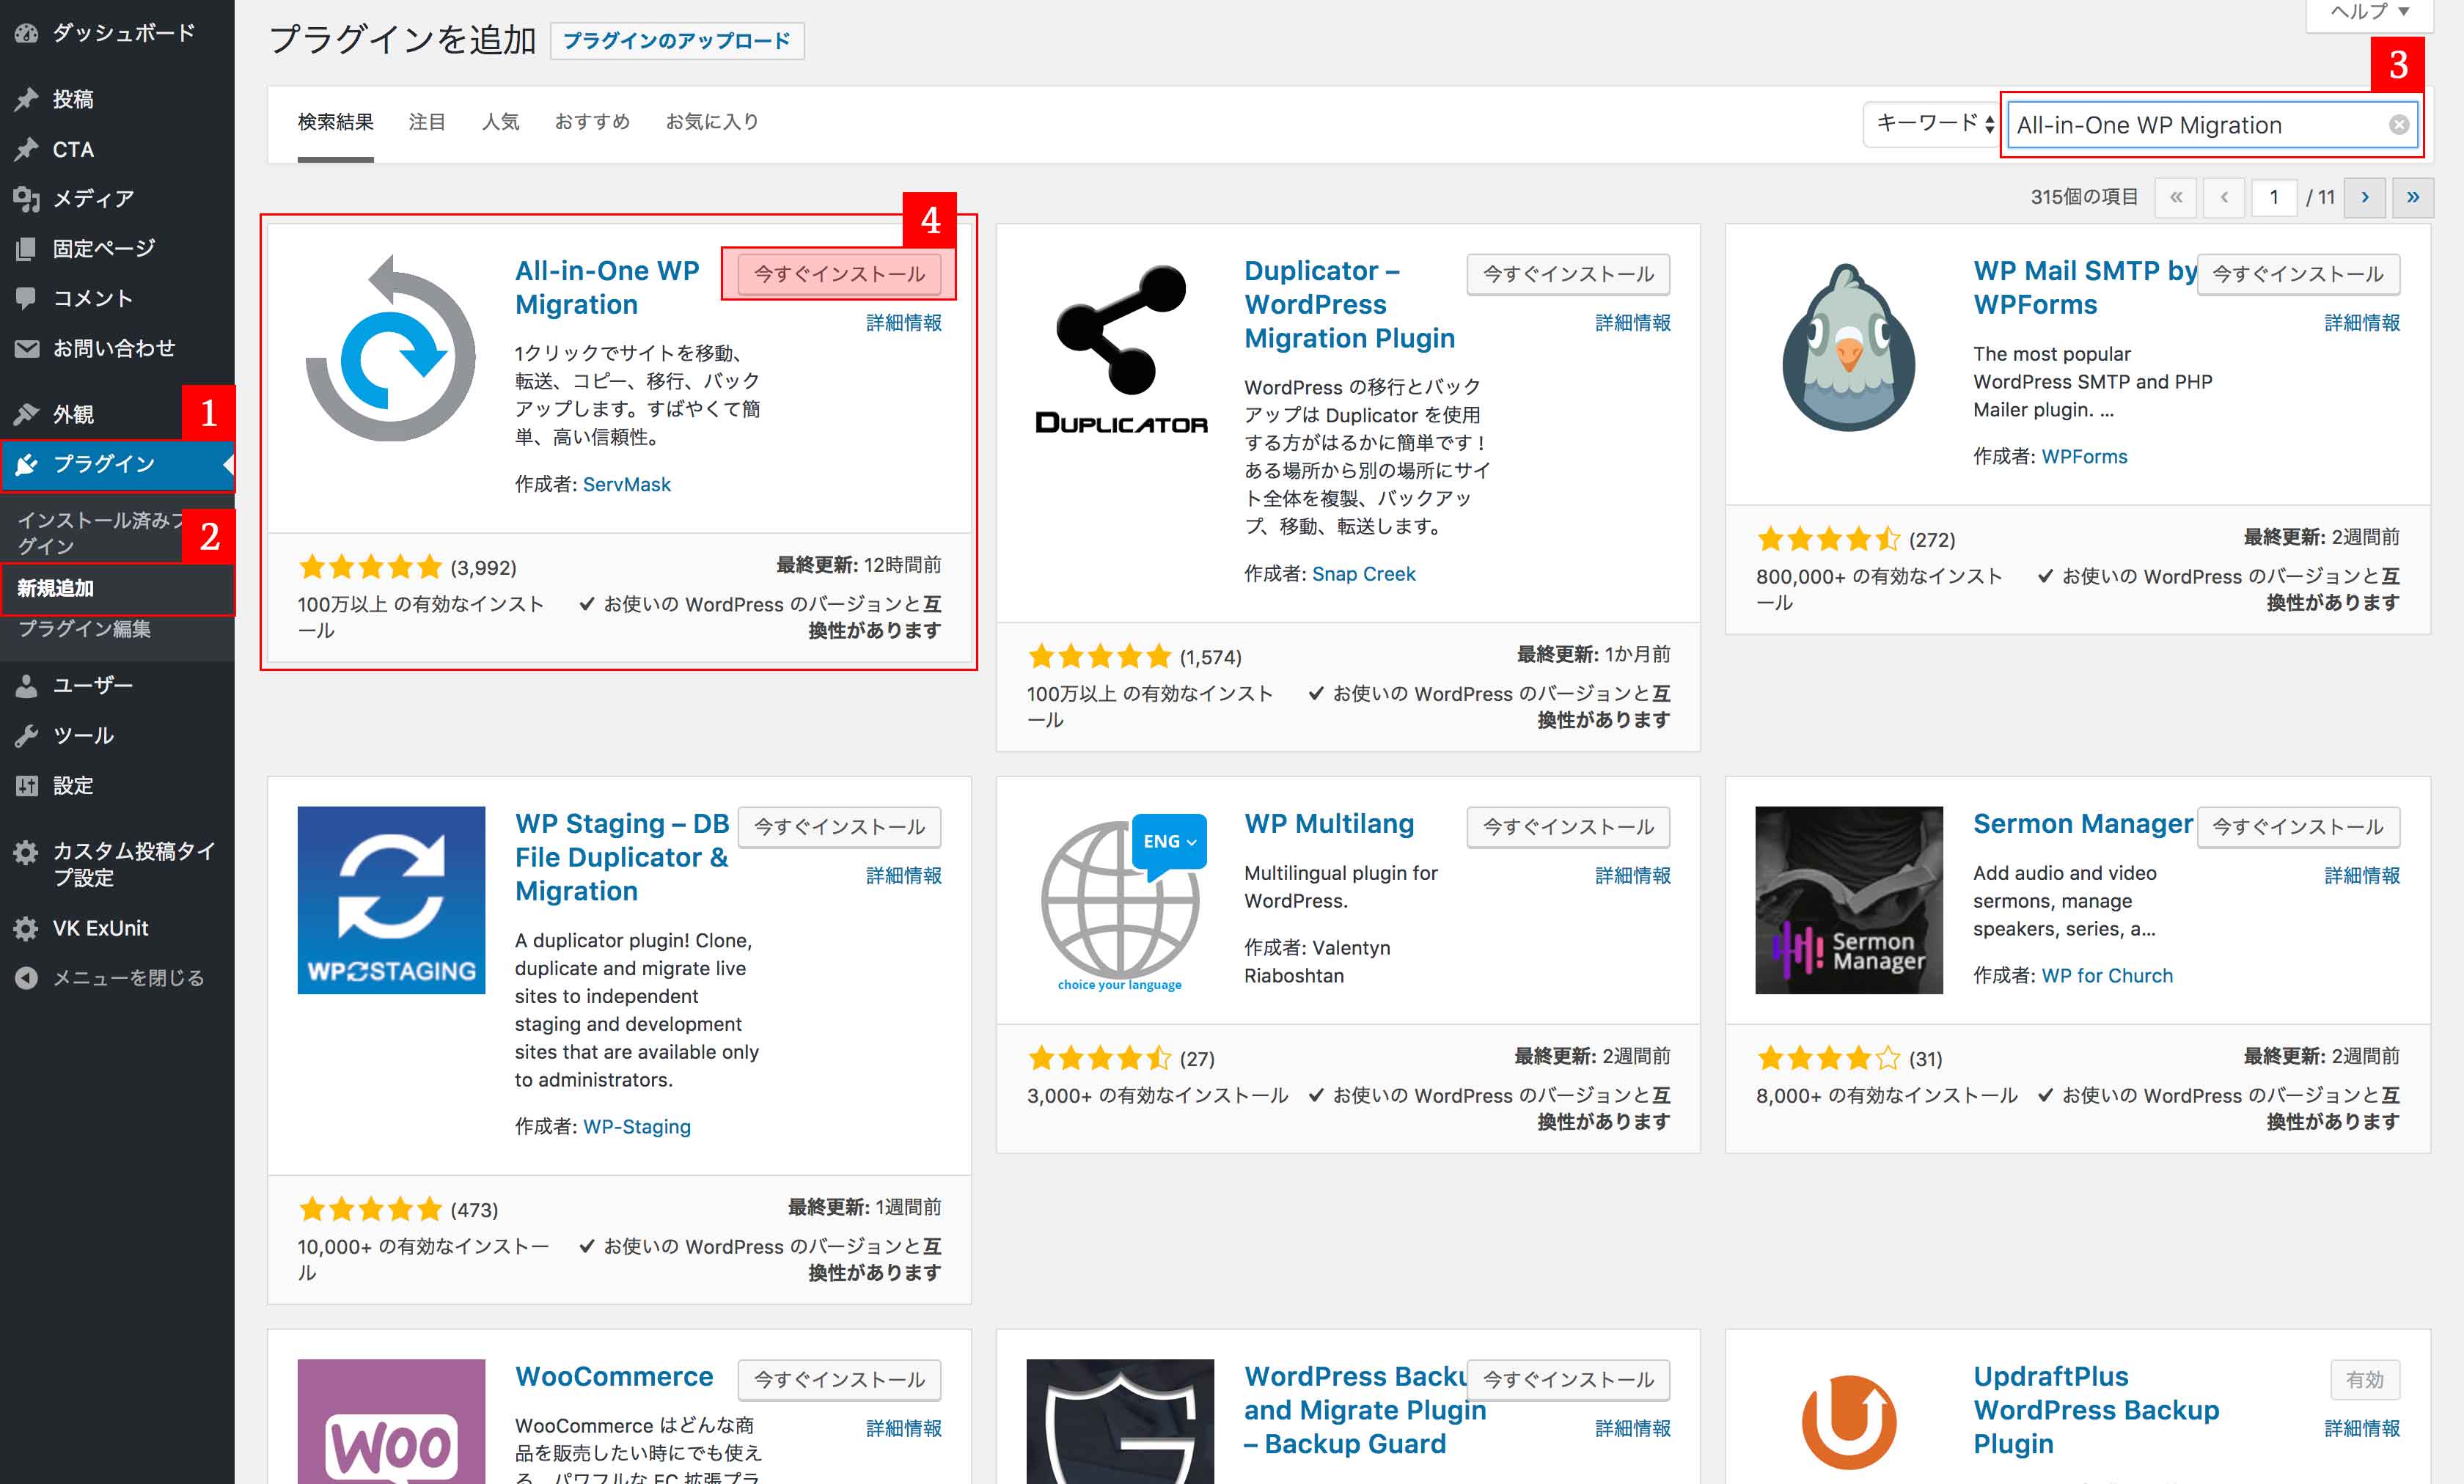Viewport: 2464px width, 1484px height.
Task: Install Sermon Manager plugin now
Action: 2298,827
